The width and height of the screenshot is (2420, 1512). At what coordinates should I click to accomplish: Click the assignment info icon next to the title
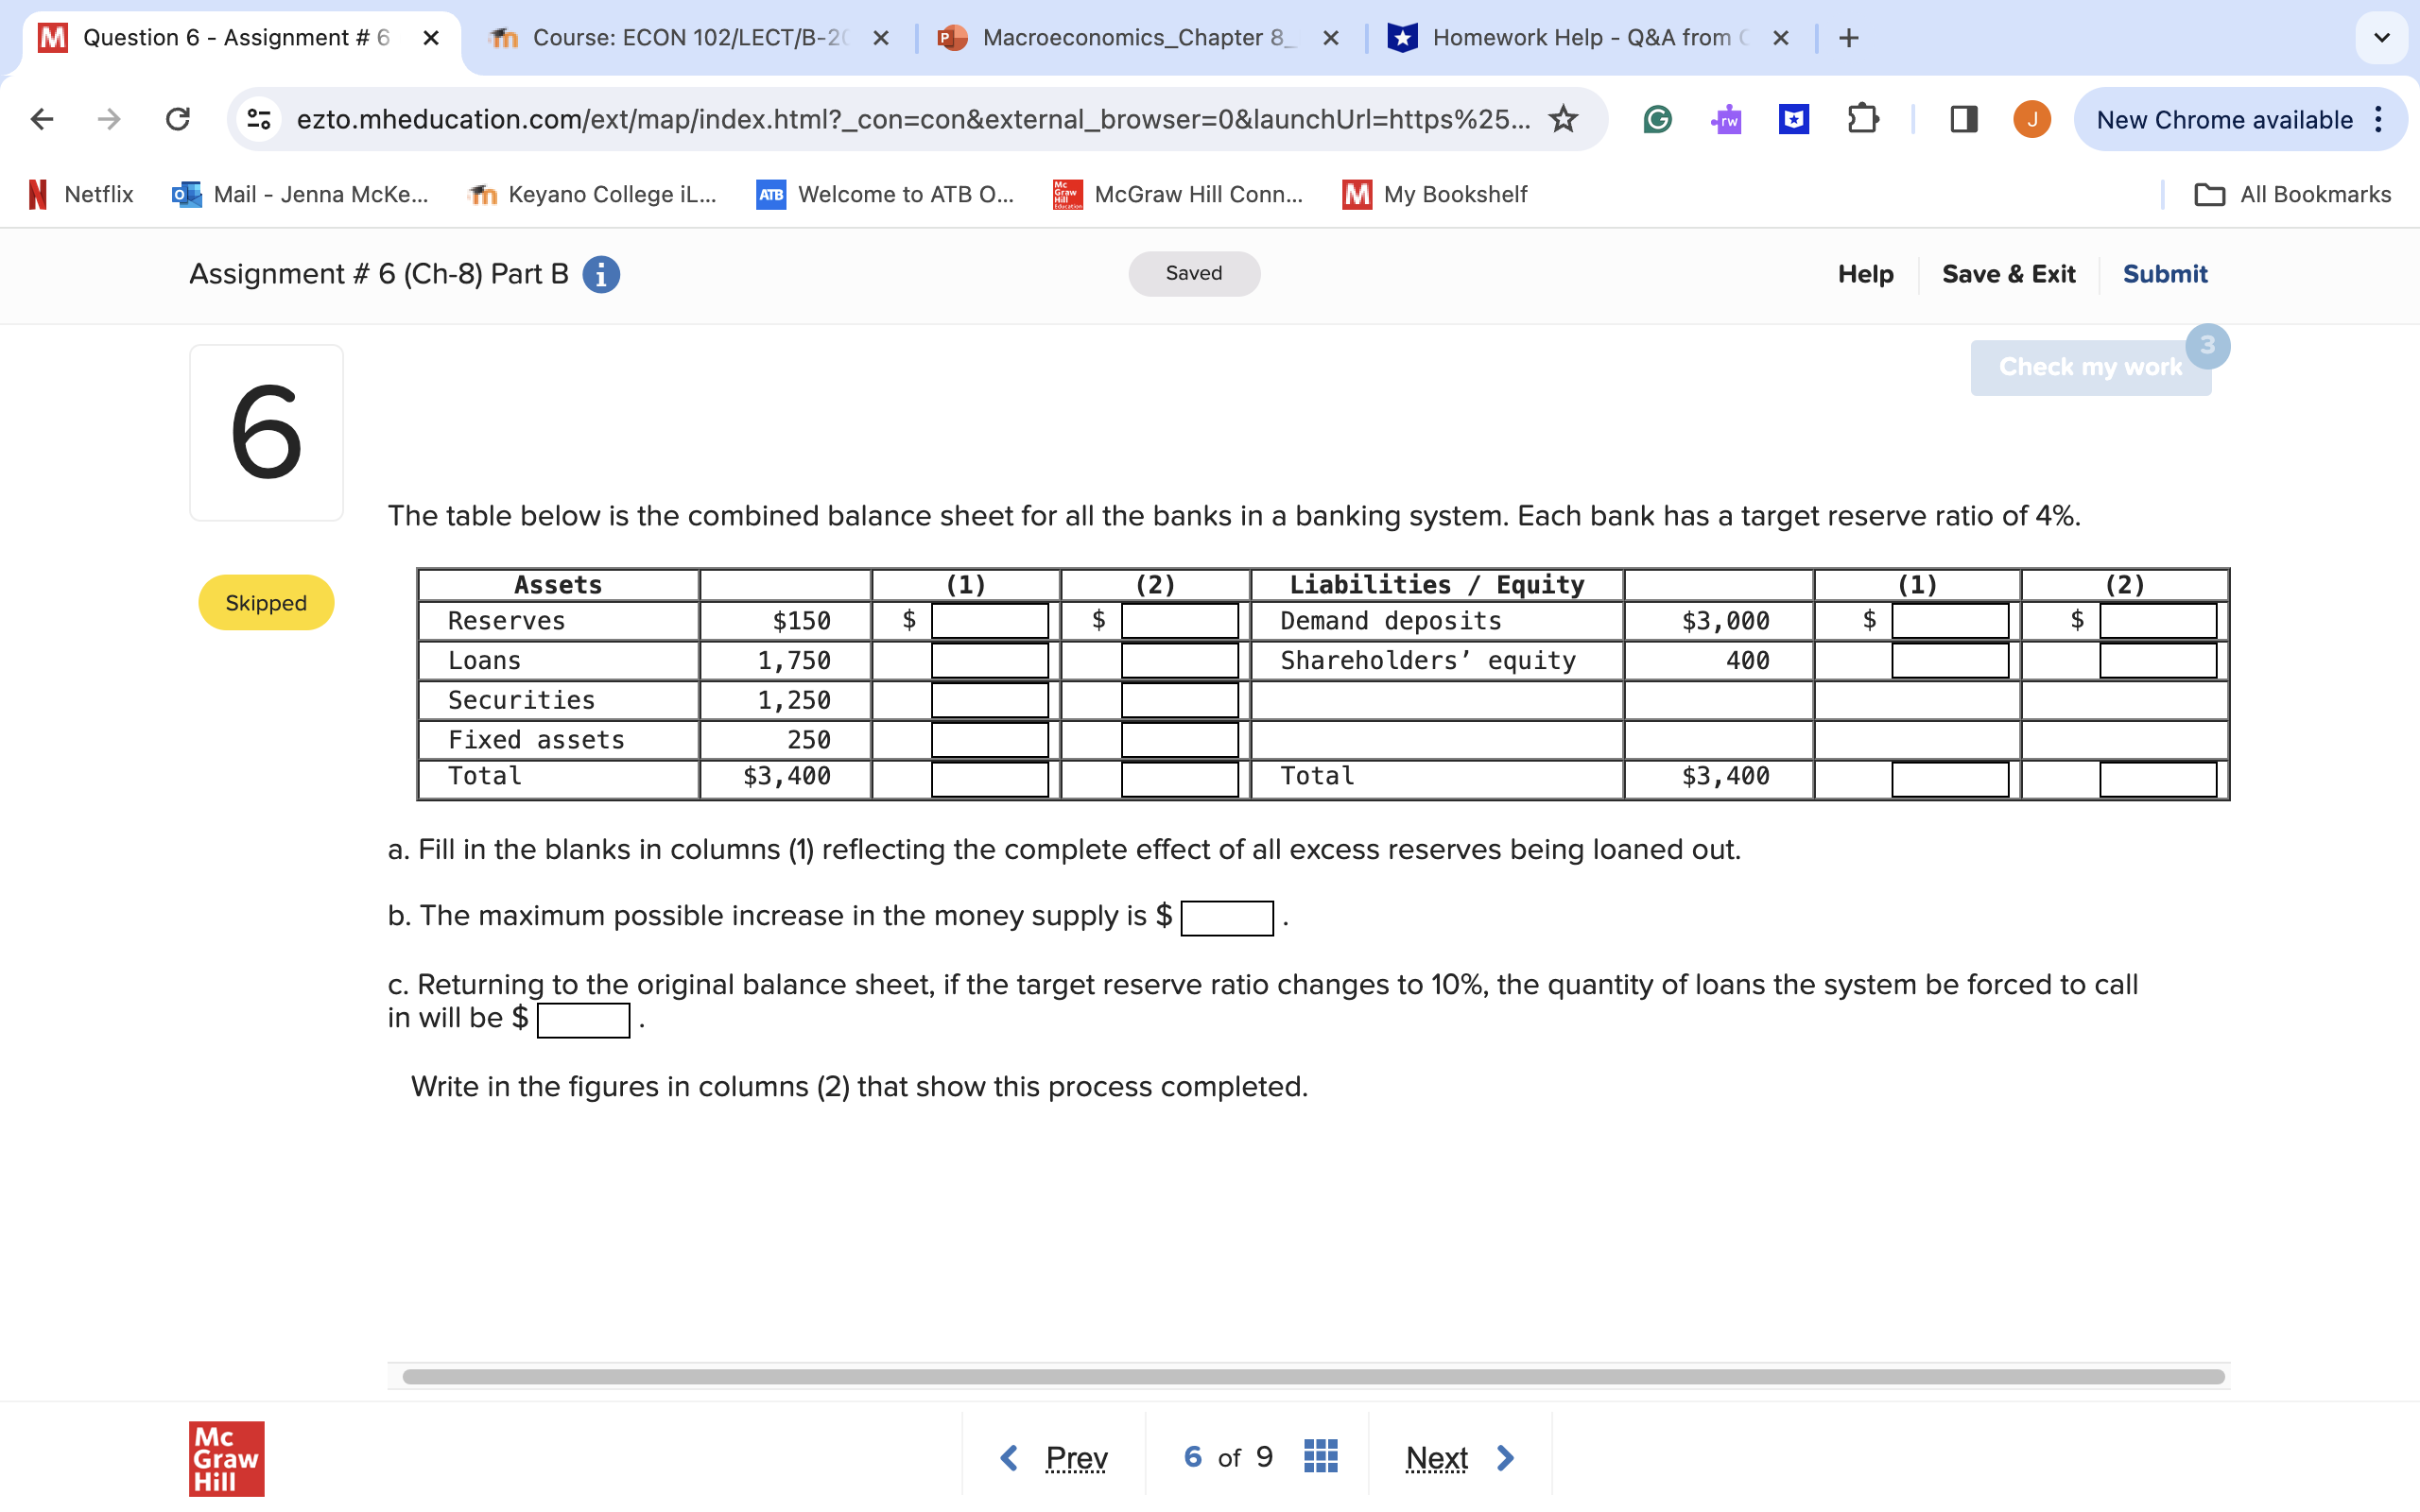601,274
